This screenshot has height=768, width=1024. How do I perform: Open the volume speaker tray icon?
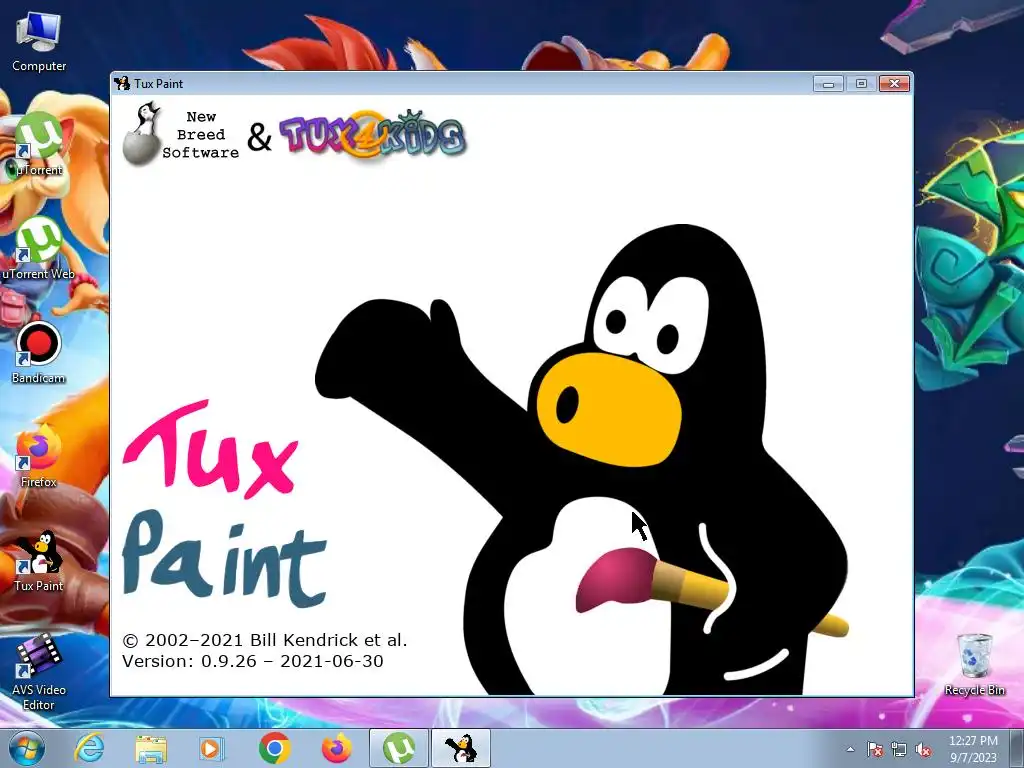(x=923, y=750)
